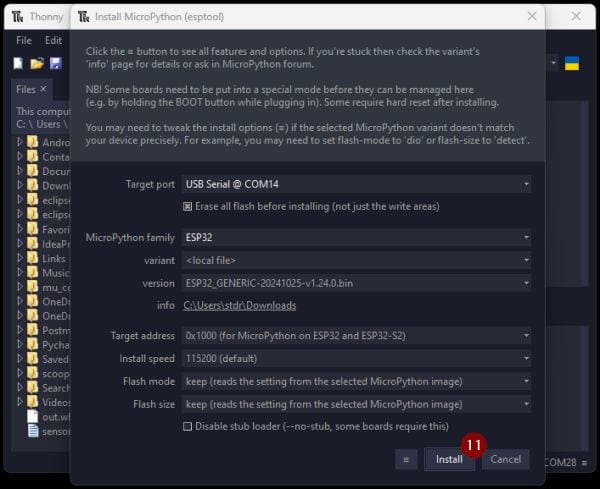Click the Open file folder icon
Screen dimensions: 600x489
pos(37,63)
